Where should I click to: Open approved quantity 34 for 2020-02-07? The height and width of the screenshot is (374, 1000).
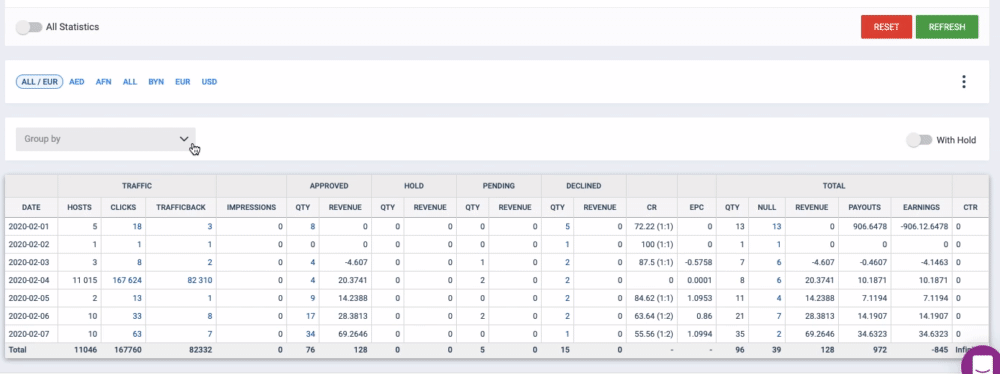pos(311,334)
